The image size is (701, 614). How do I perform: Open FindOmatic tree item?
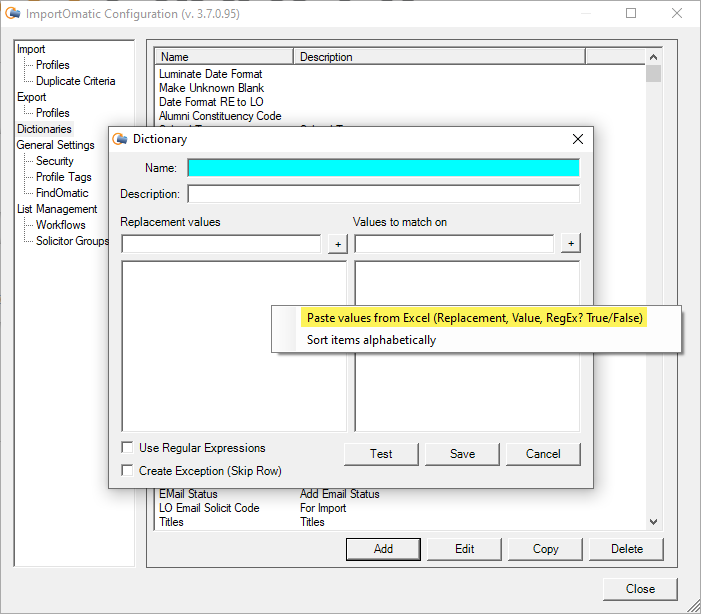(x=62, y=193)
